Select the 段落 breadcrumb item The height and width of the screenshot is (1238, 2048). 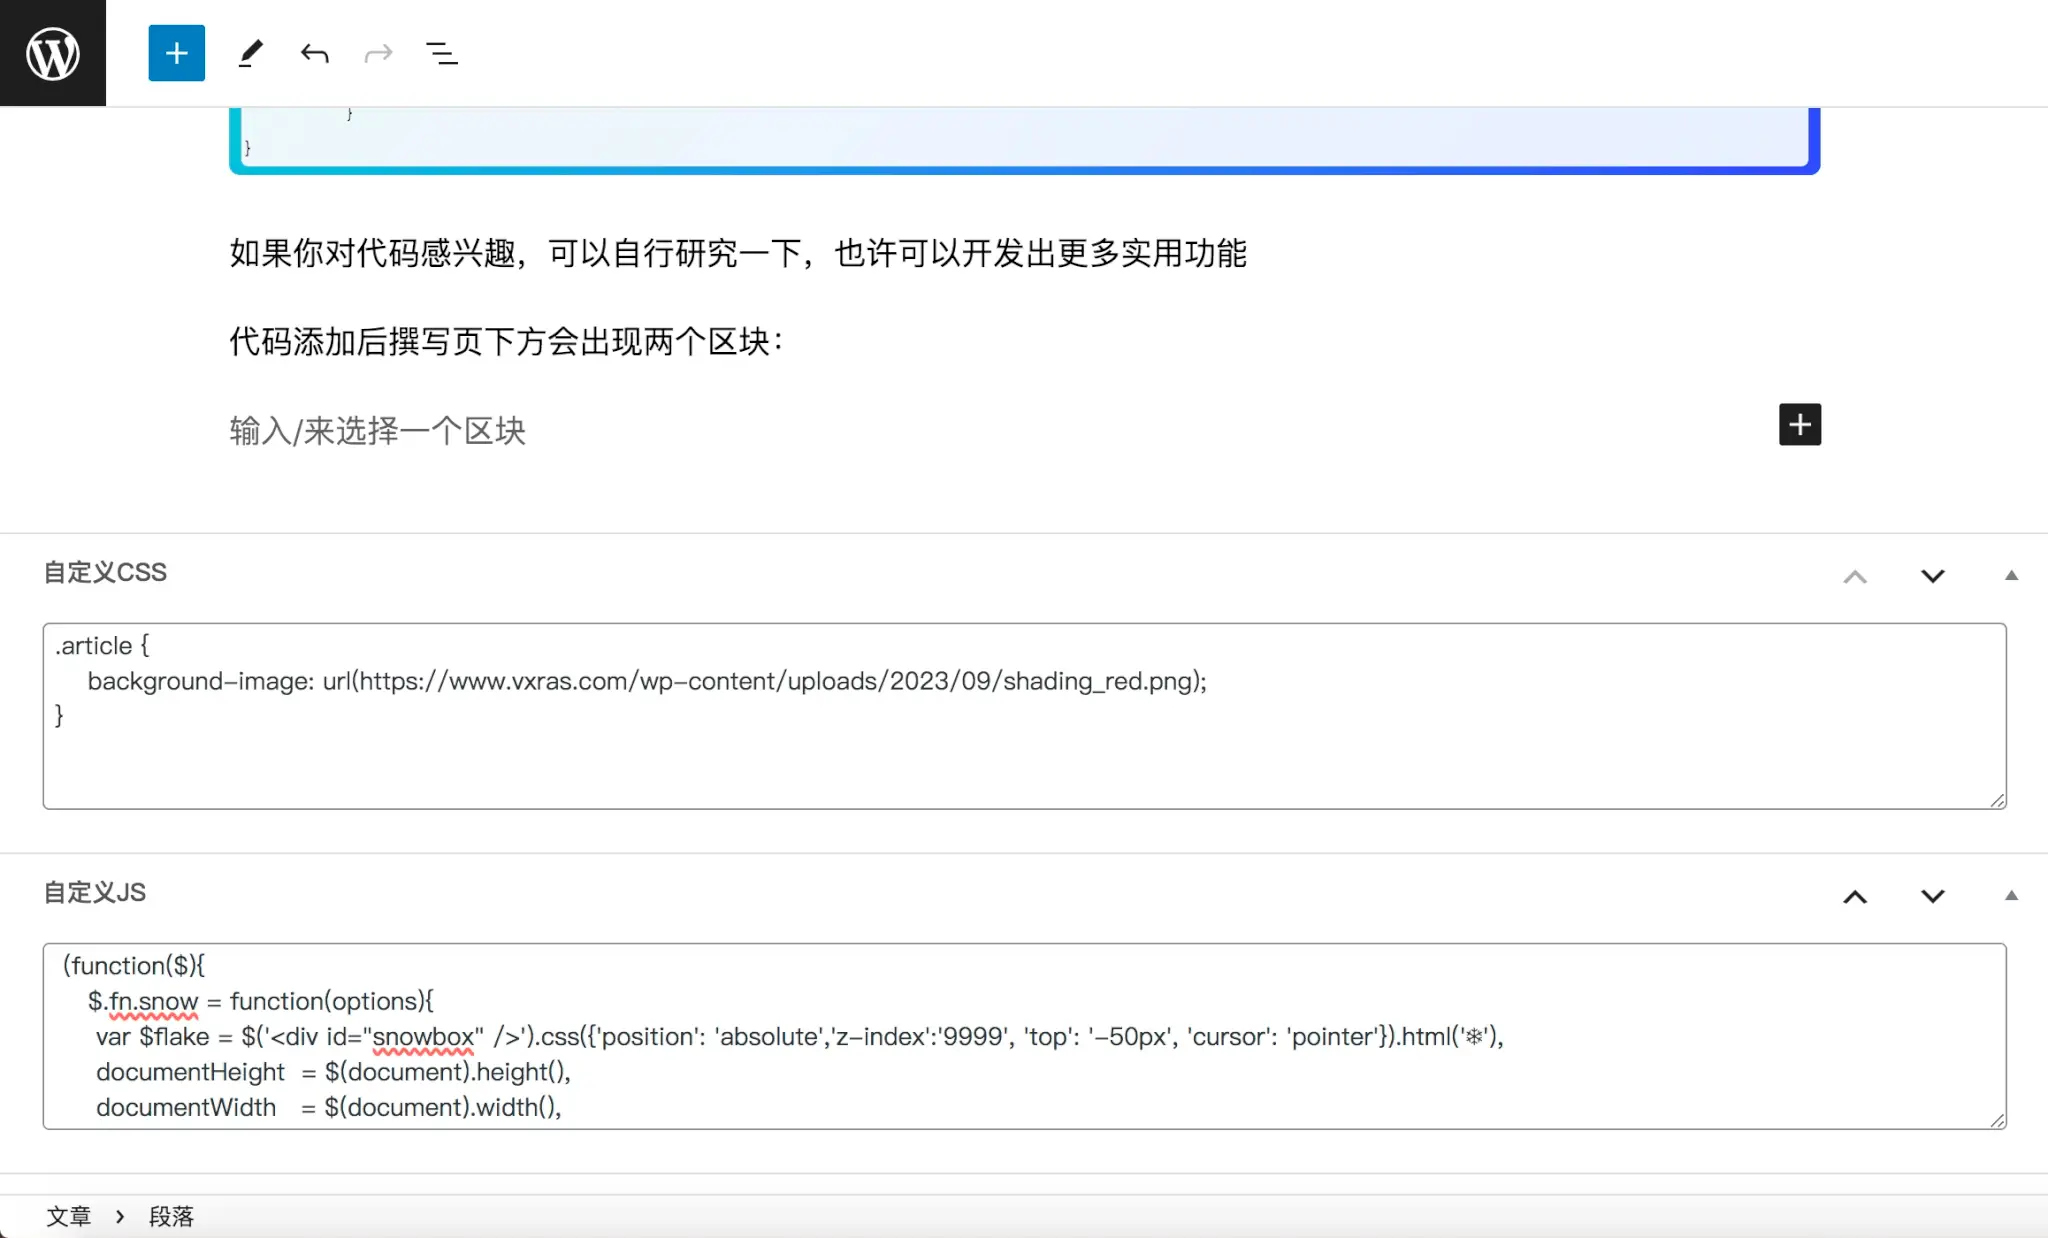tap(171, 1215)
